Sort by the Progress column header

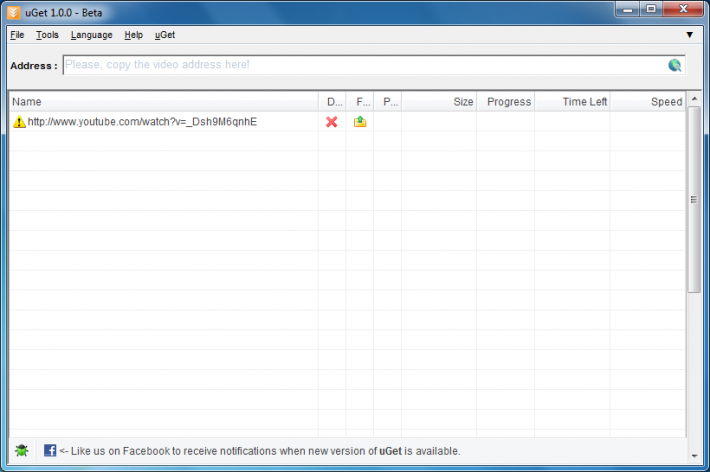point(505,101)
